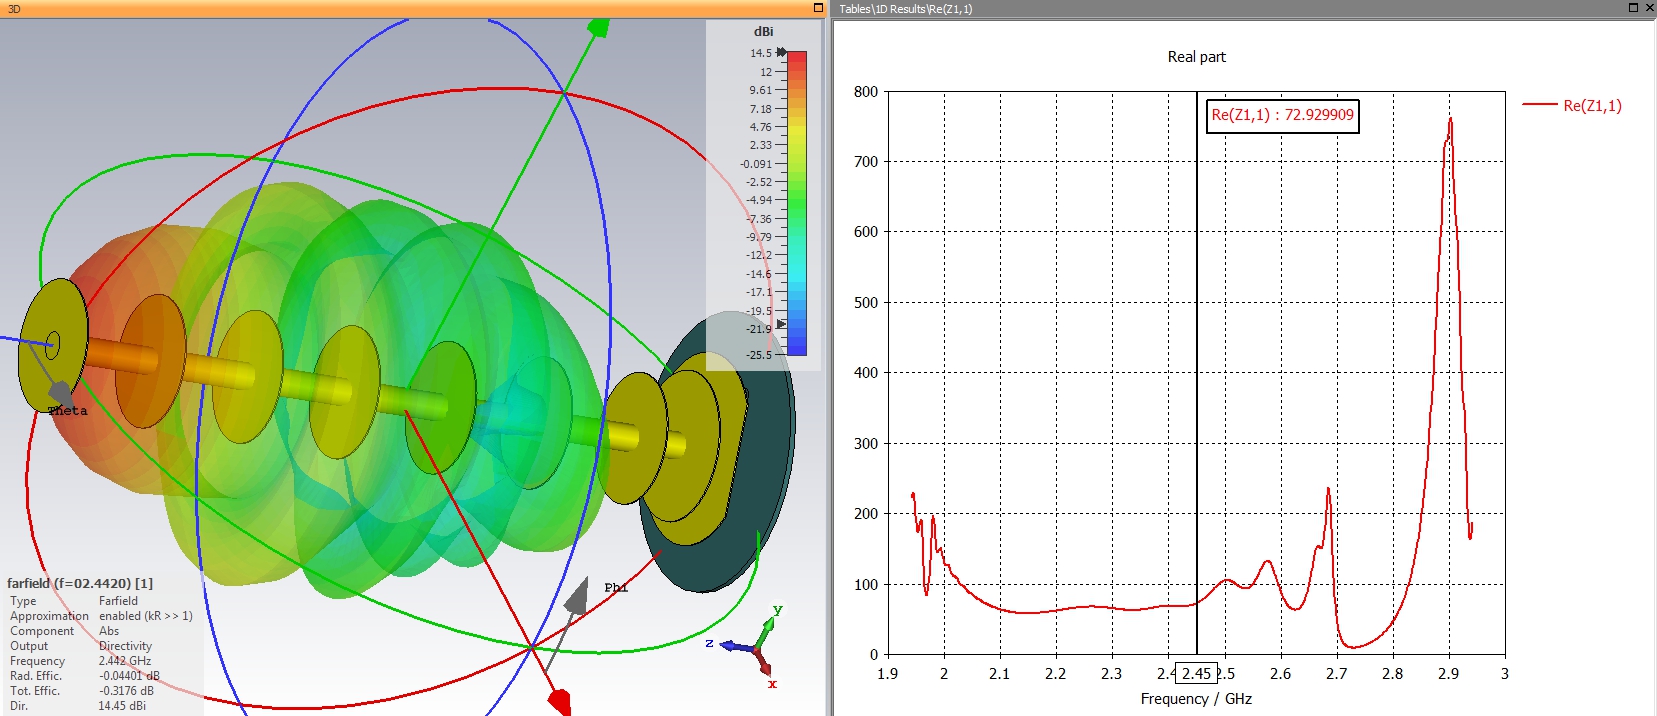Click the '2.442 GHz' frequency value
The width and height of the screenshot is (1657, 716).
click(125, 661)
